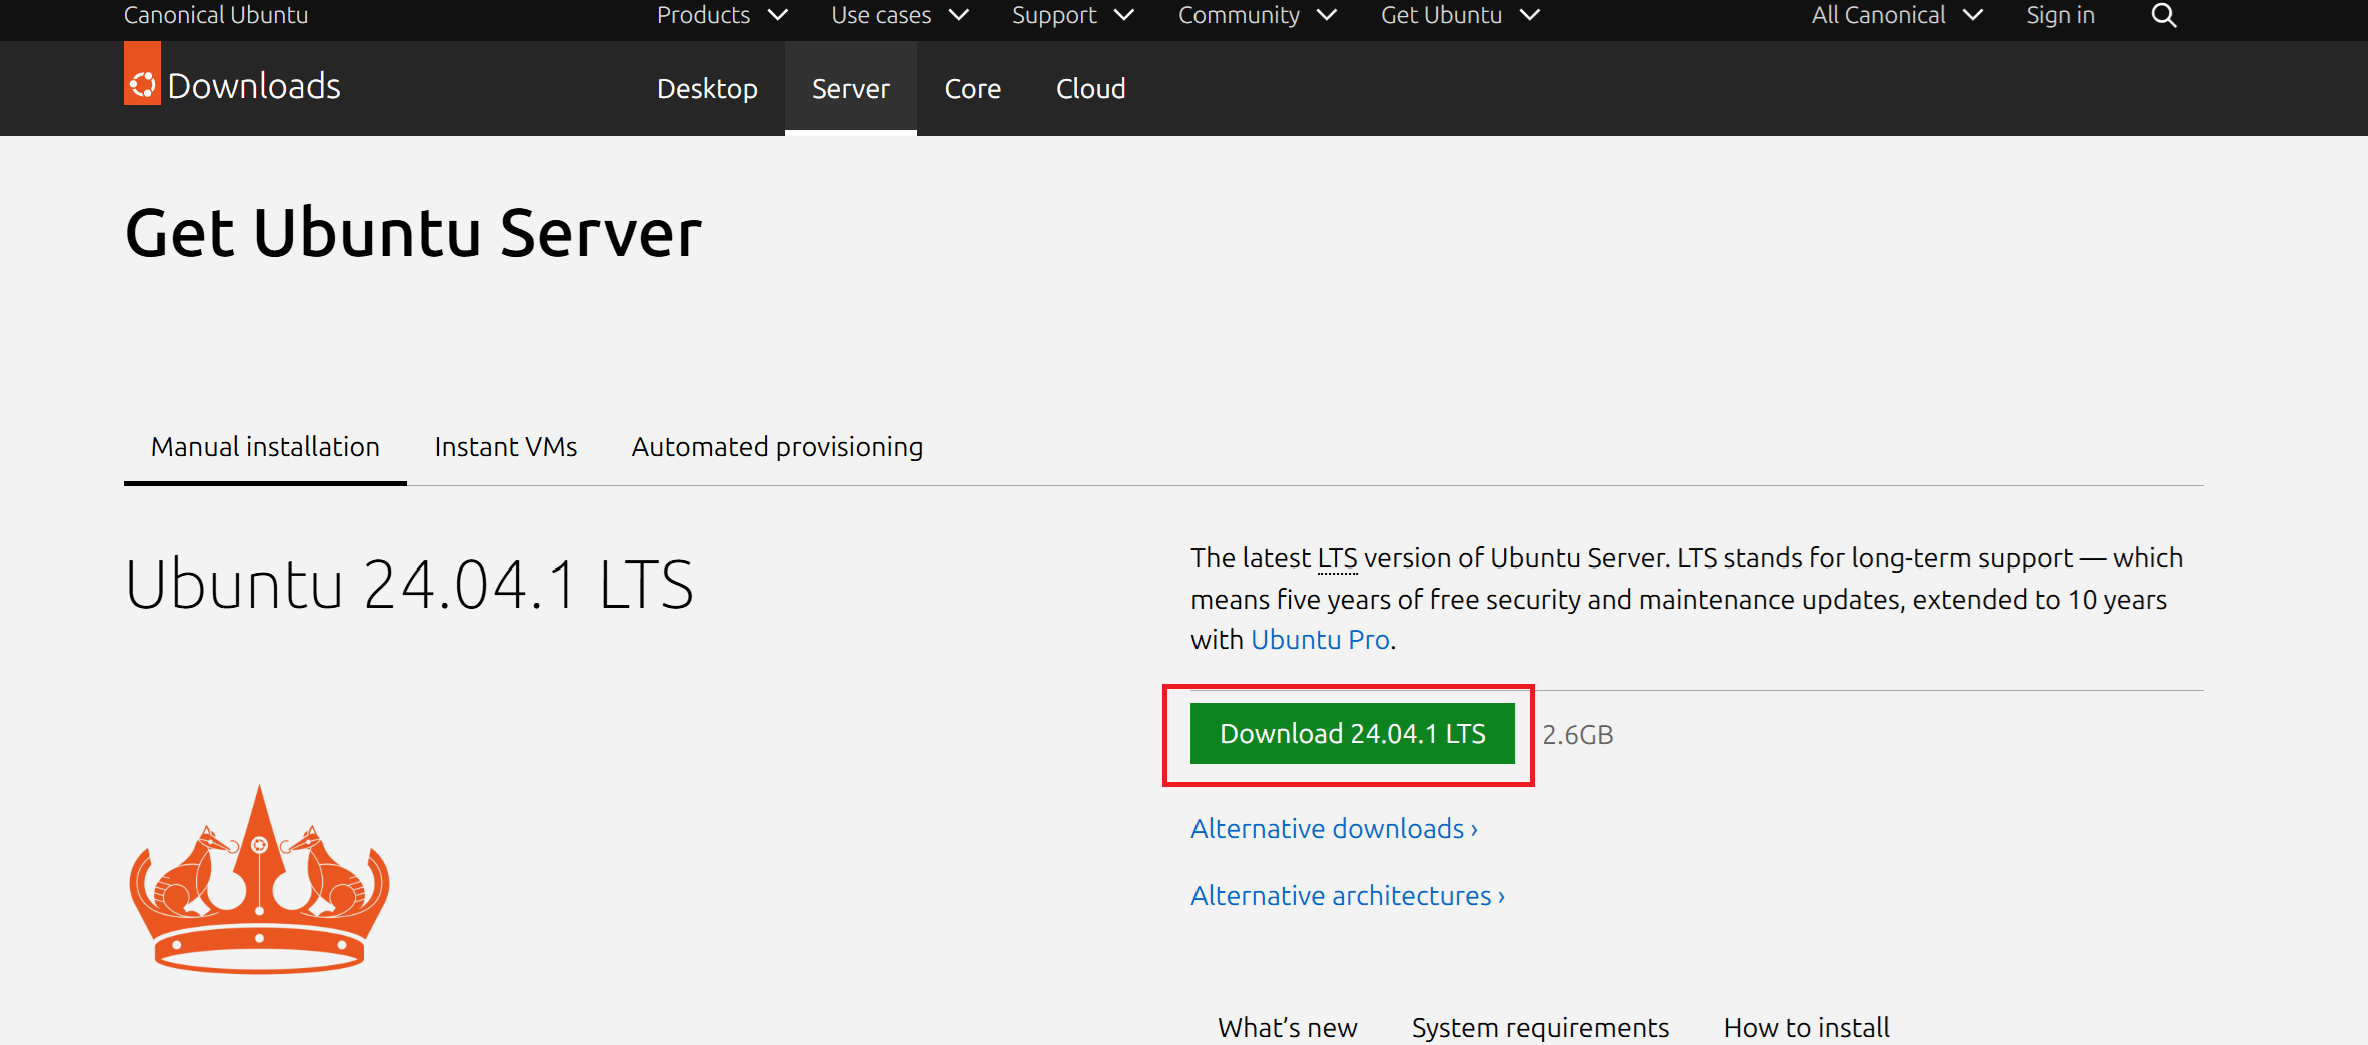Expand the All Canonical menu
Viewport: 2368px width, 1045px height.
(x=1897, y=15)
